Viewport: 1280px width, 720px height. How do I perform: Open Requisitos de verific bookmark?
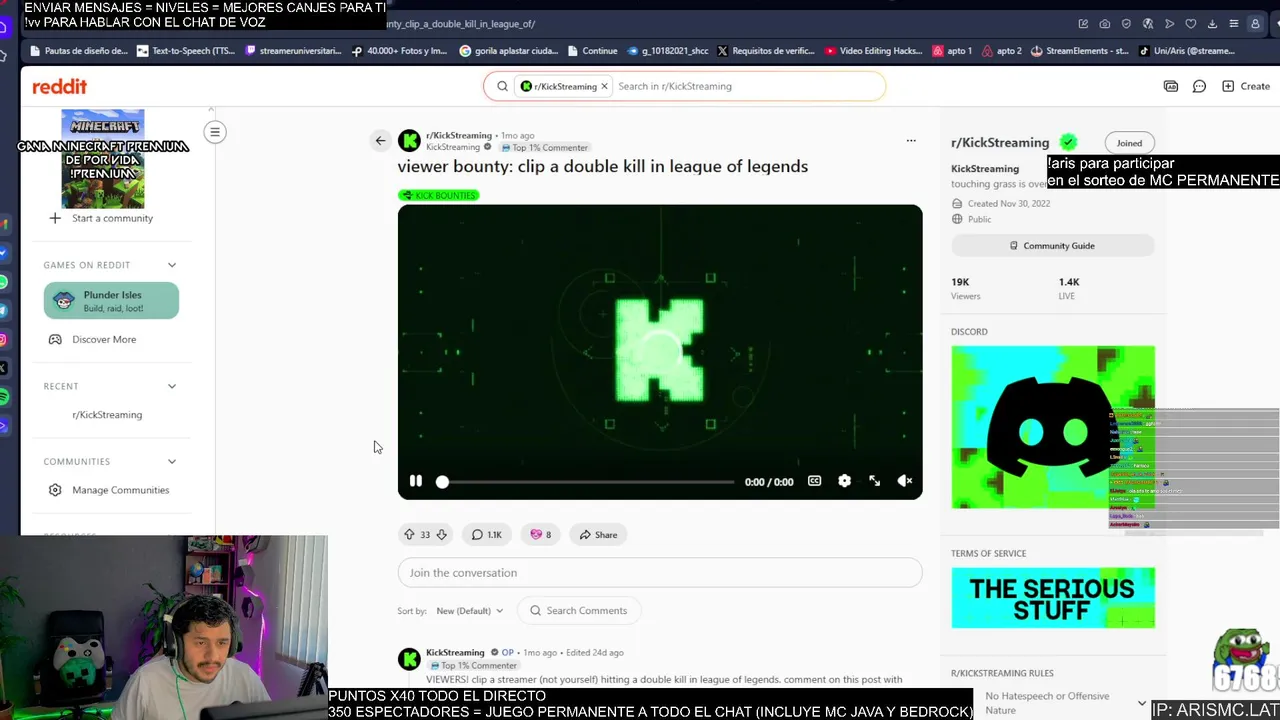pos(766,51)
